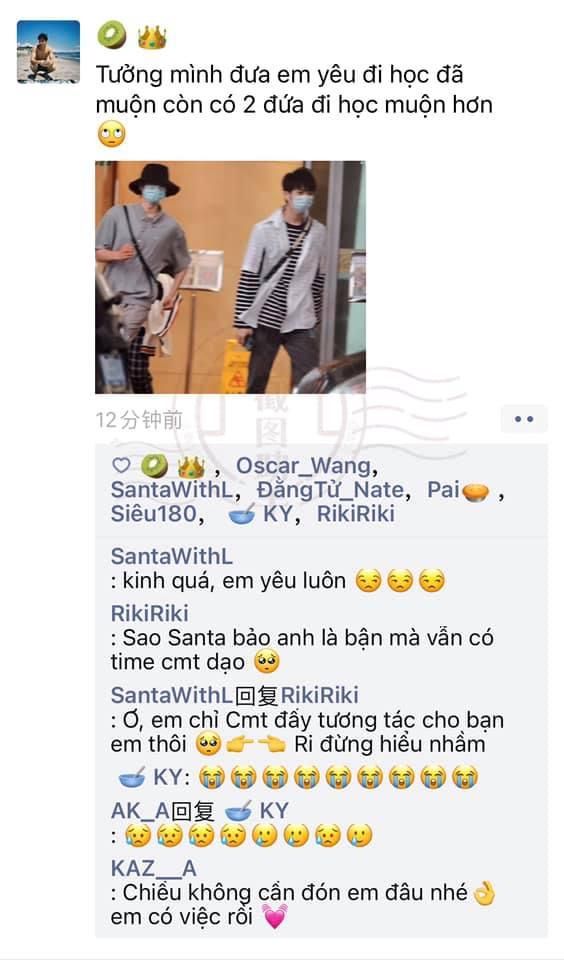Open RikiRiki commenter name above second comment
This screenshot has height=960, width=564.
point(149,613)
